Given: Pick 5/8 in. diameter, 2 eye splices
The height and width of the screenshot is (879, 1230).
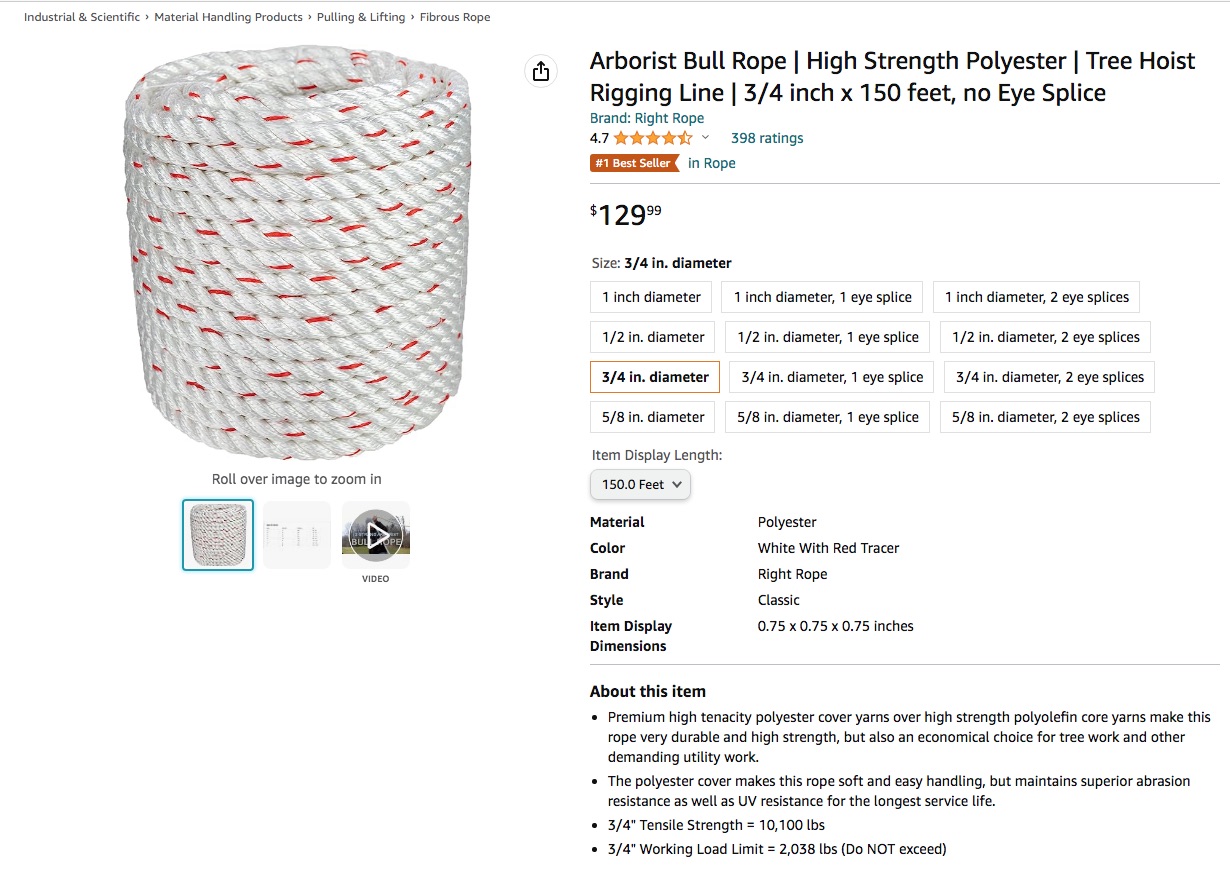Looking at the screenshot, I should [1045, 417].
